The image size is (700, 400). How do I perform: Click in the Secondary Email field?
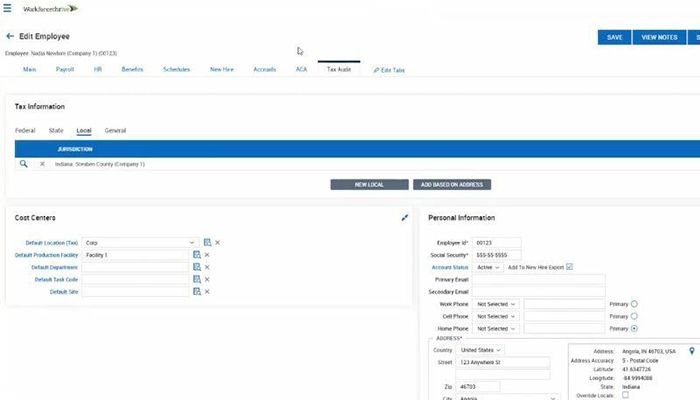tap(538, 292)
